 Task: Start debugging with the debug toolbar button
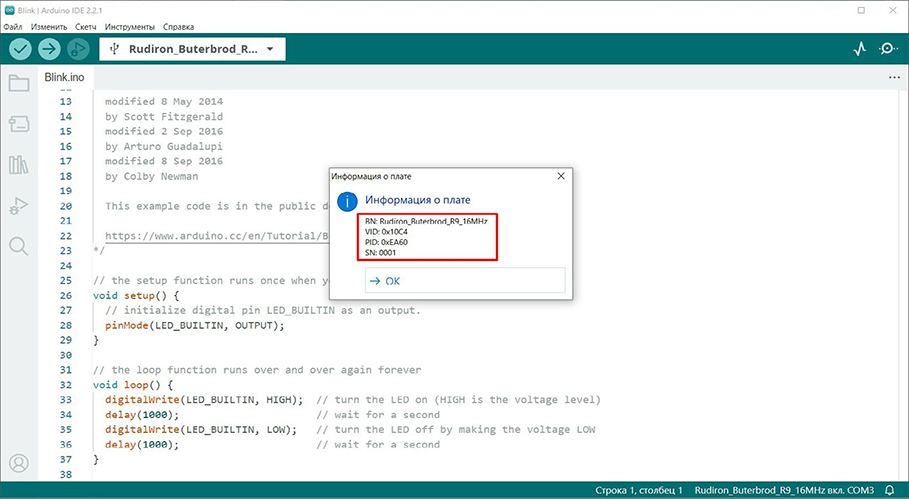[78, 49]
